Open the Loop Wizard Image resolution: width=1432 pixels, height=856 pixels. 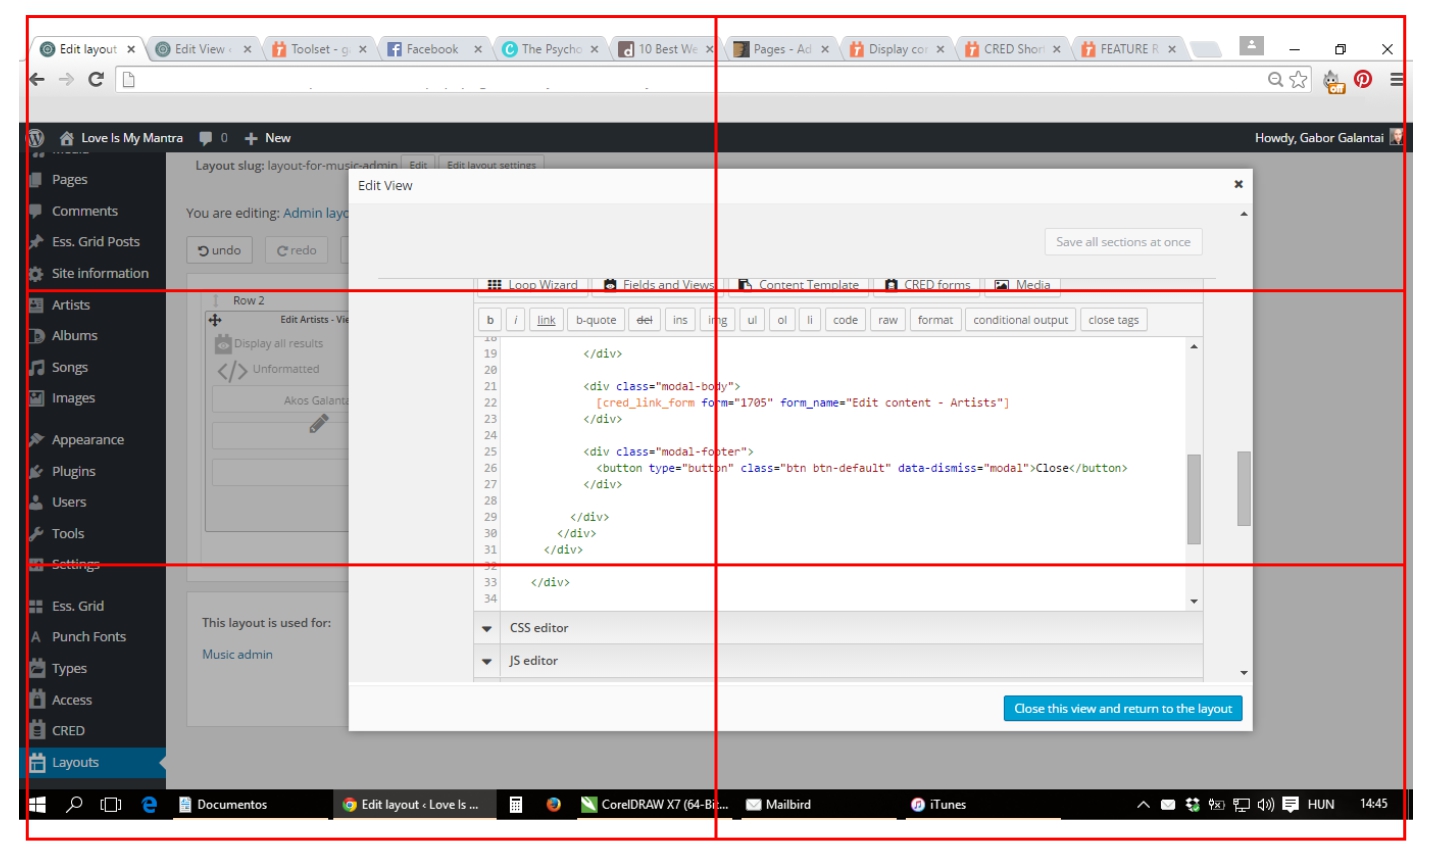coord(532,285)
